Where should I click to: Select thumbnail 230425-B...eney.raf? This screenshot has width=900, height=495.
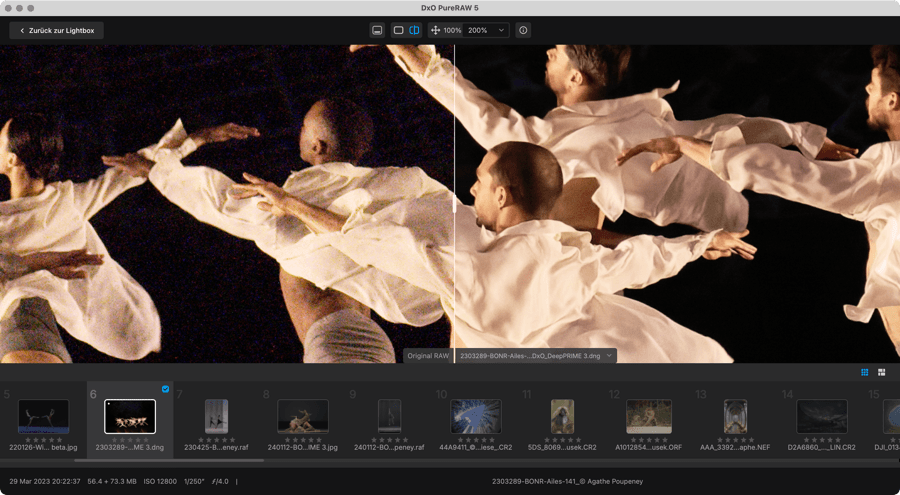coord(216,416)
